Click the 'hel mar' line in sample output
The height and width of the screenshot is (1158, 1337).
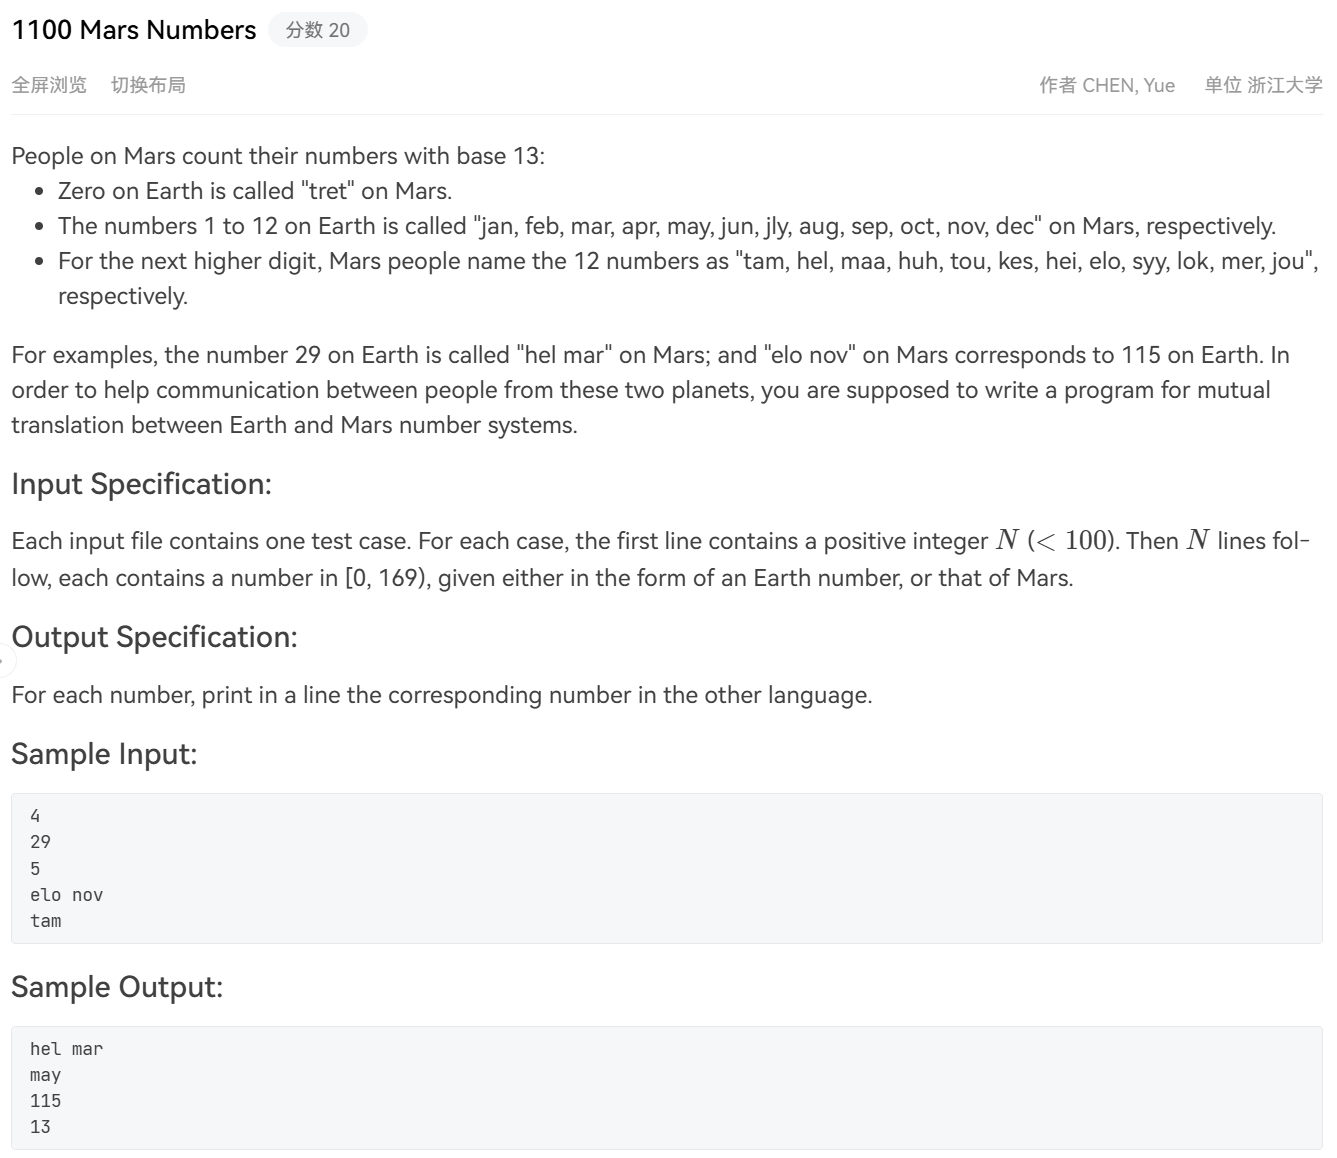pos(66,1049)
